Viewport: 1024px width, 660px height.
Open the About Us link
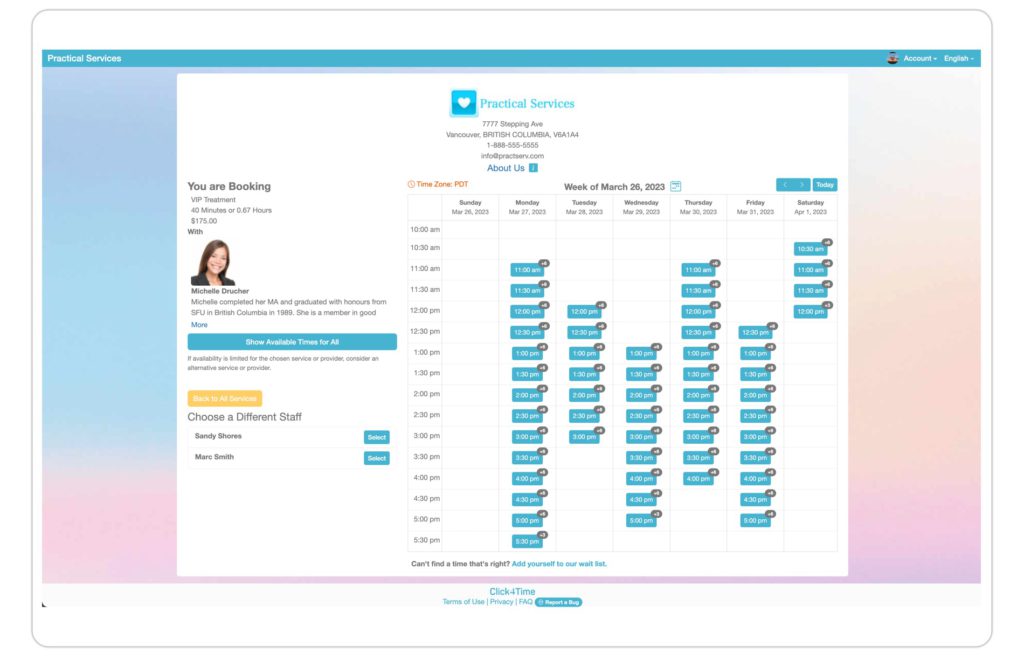[505, 168]
